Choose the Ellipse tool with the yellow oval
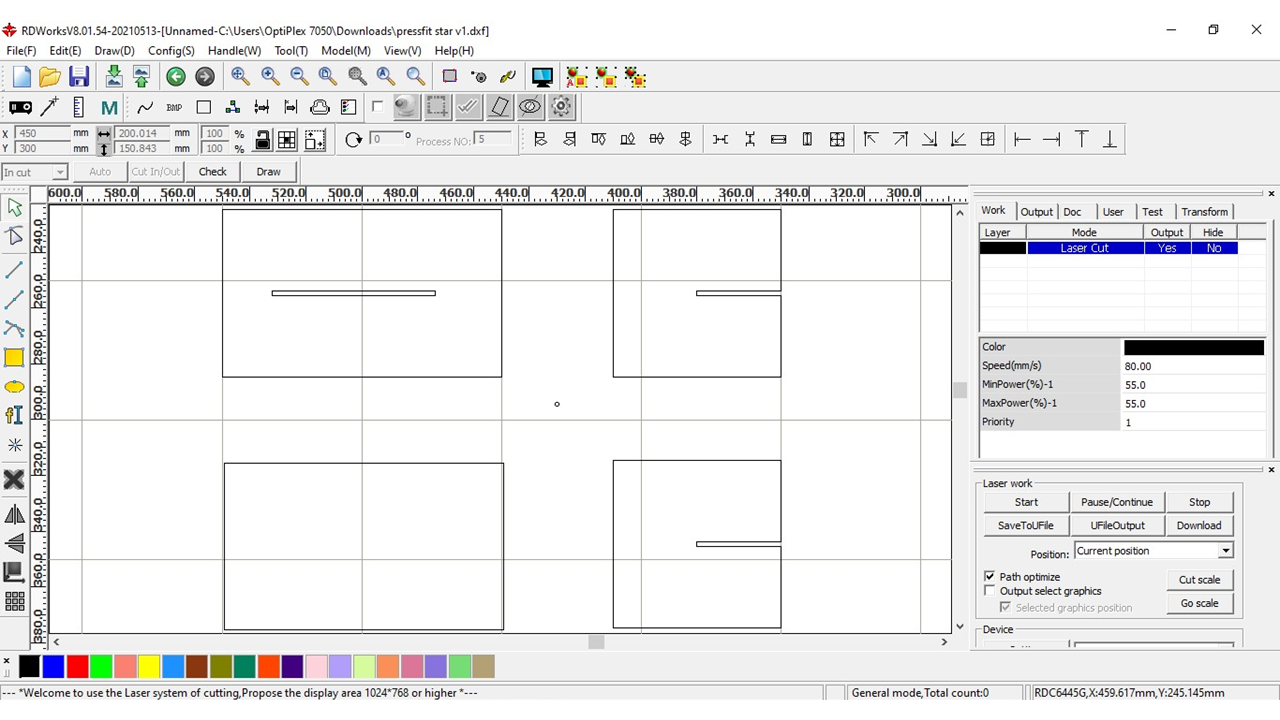1280x720 pixels. [x=14, y=387]
